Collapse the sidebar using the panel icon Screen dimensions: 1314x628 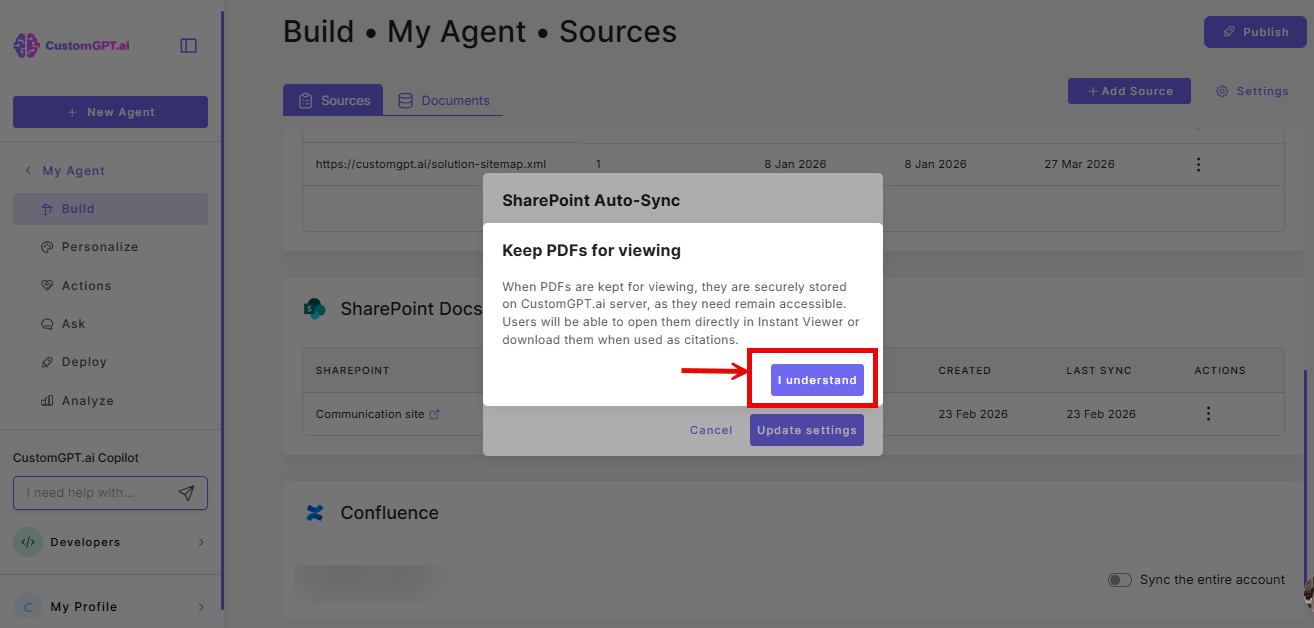click(x=188, y=44)
